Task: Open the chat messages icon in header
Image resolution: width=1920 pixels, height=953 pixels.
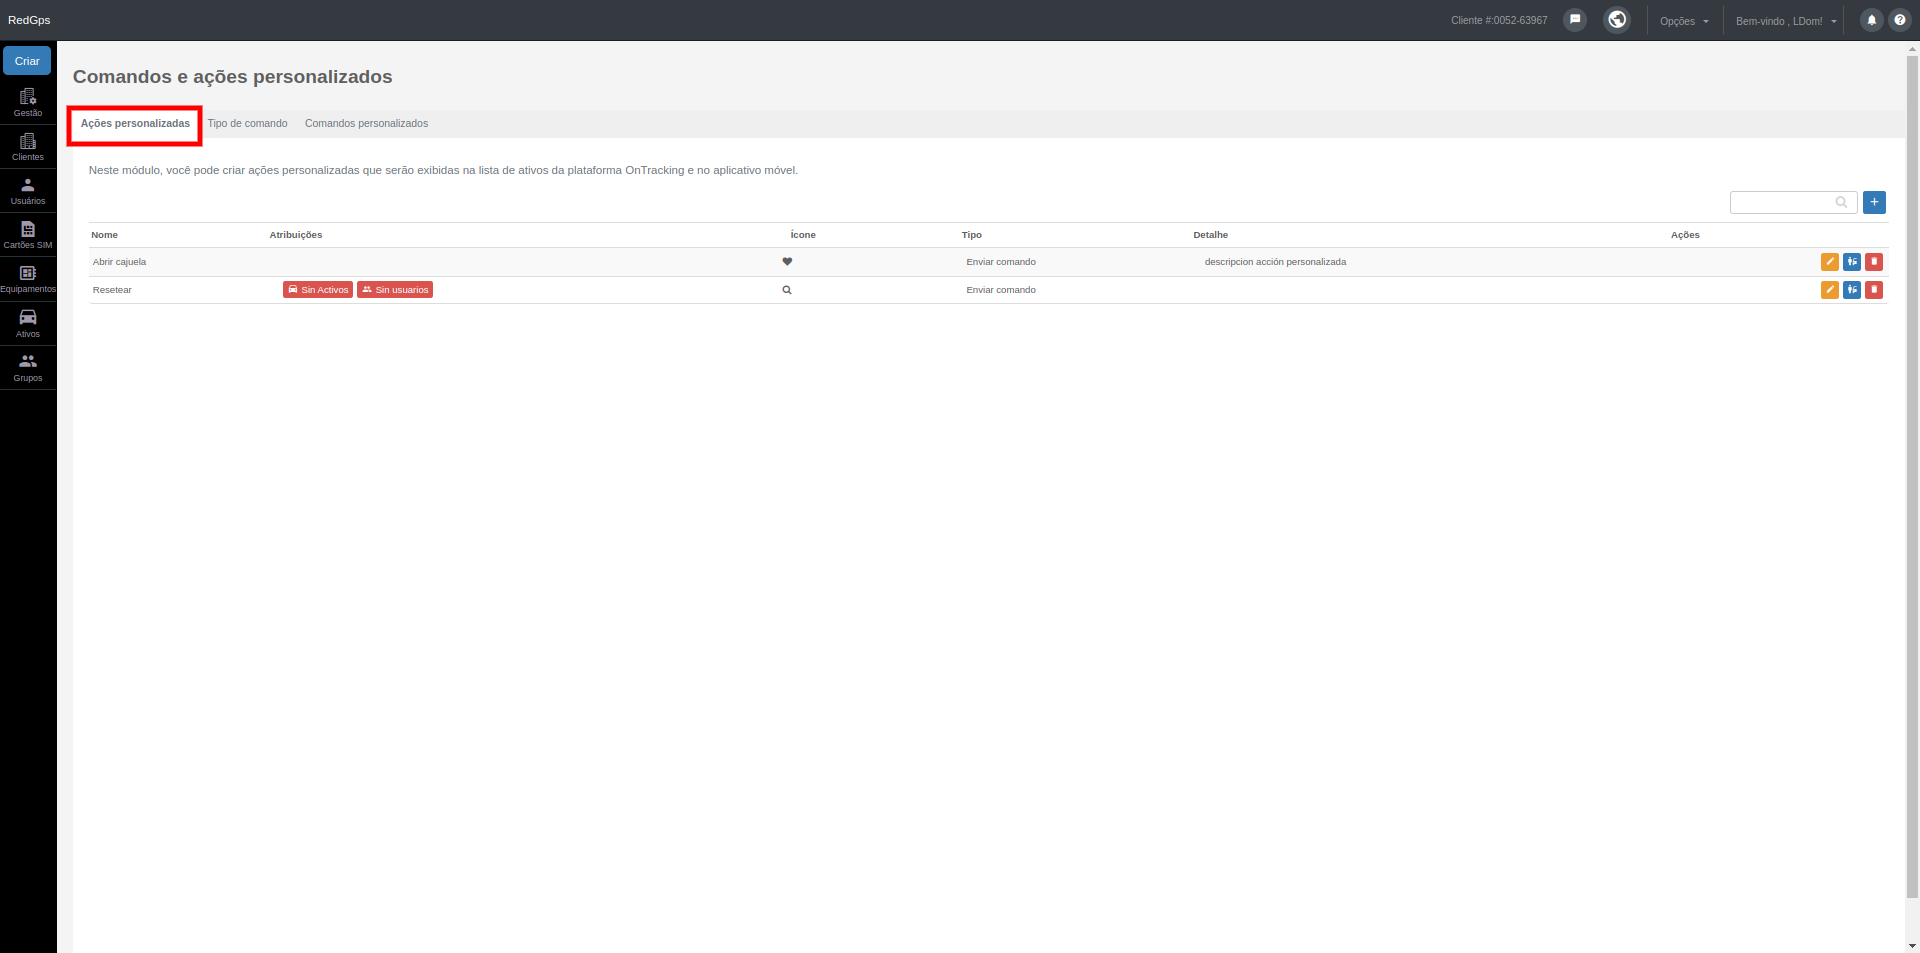Action: point(1575,20)
